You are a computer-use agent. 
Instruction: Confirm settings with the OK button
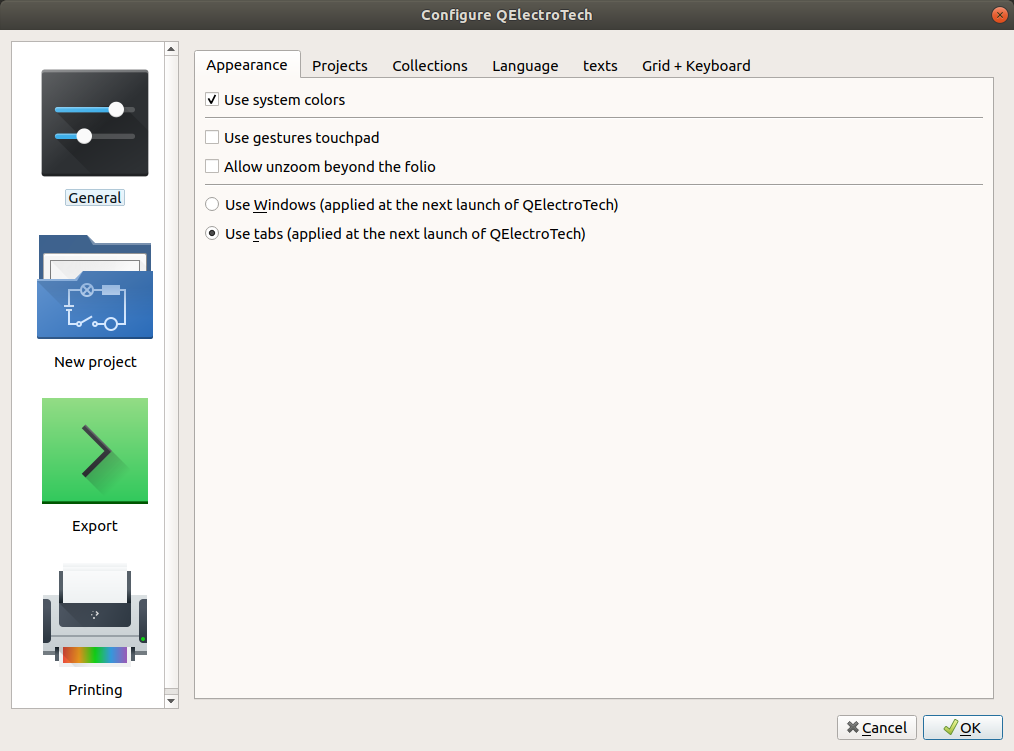[962, 728]
